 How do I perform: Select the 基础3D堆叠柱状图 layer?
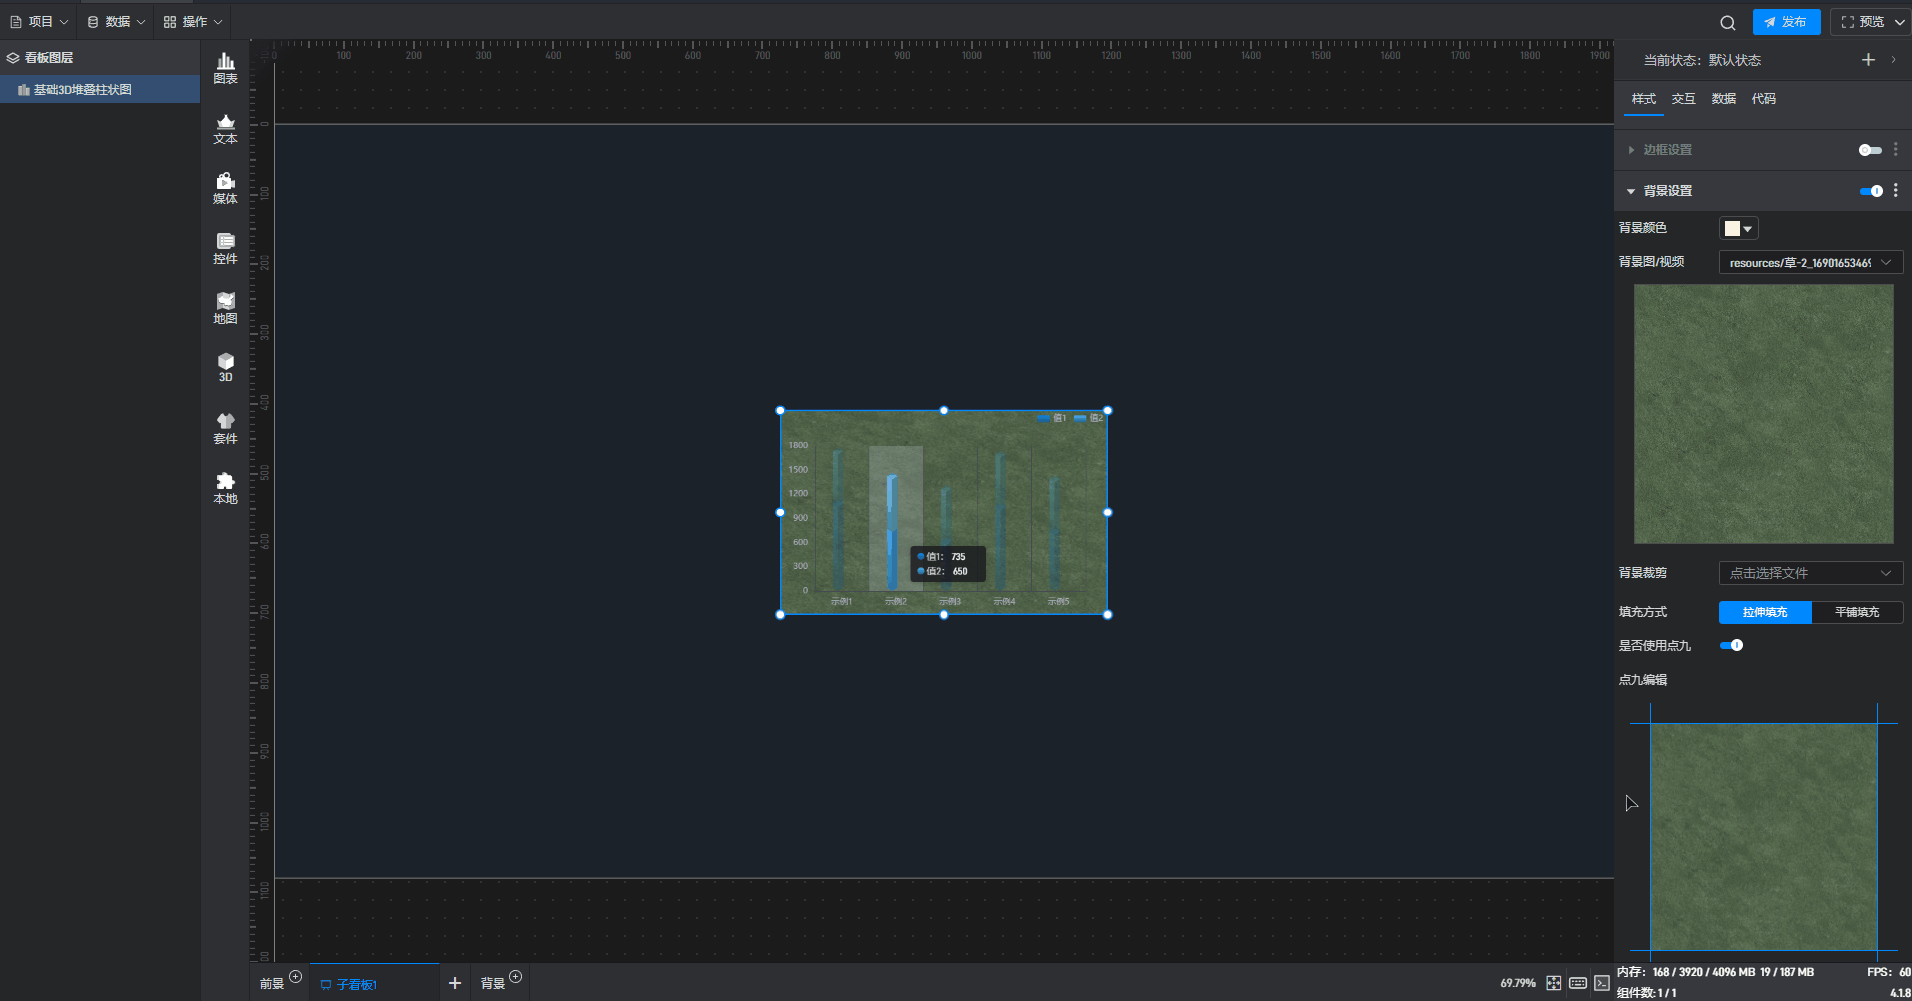[83, 90]
